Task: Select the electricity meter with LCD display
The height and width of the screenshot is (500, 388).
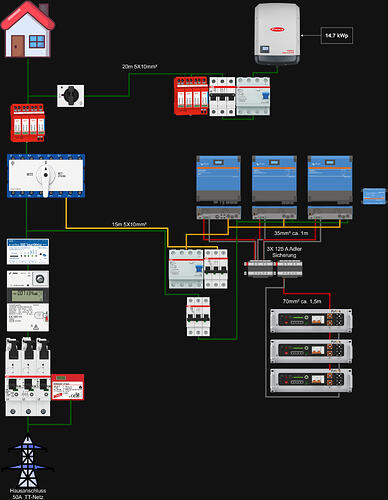Action: coord(28,301)
